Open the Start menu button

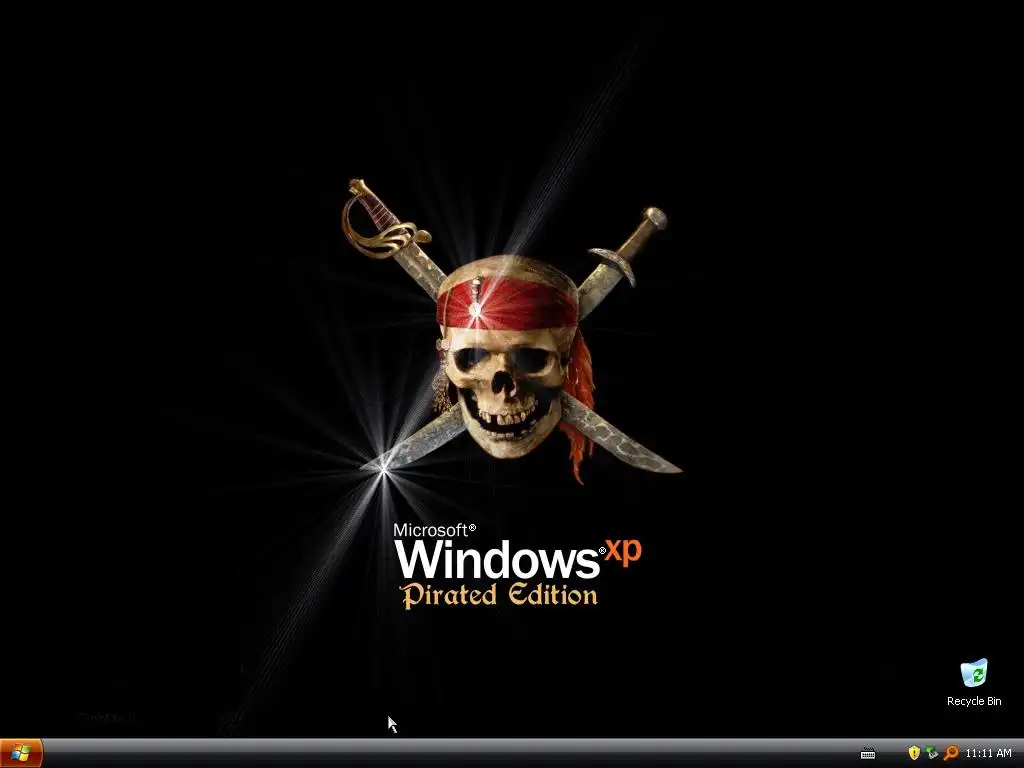21,753
